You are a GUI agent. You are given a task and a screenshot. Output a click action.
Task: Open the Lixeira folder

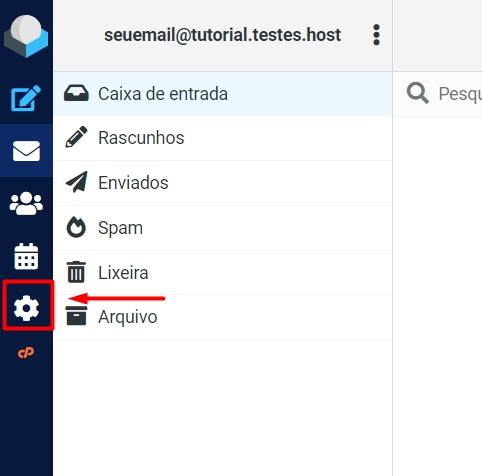coord(223,273)
